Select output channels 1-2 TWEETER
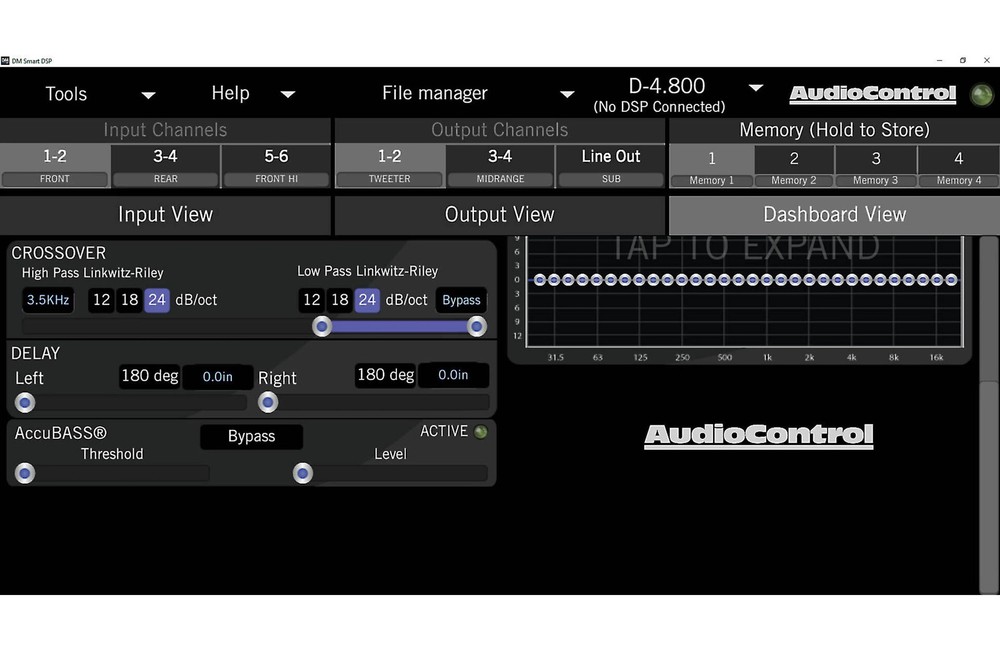This screenshot has width=1000, height=650. click(x=390, y=166)
